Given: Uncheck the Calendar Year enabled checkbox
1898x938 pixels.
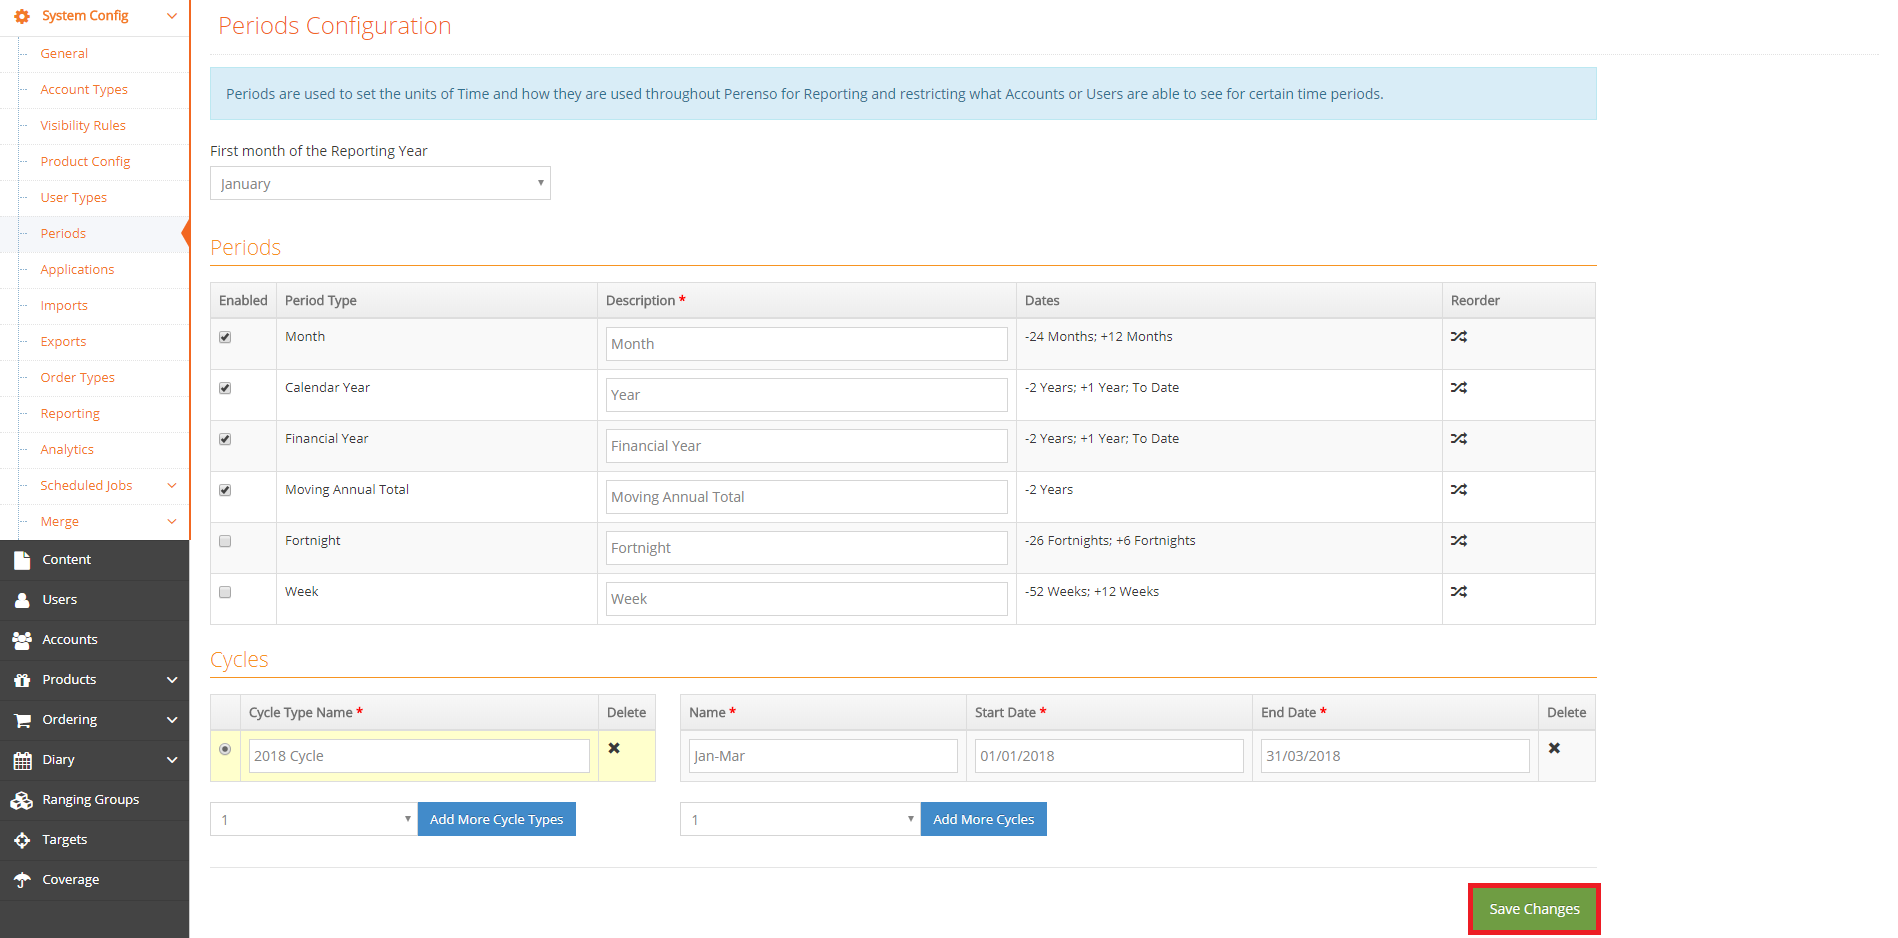Looking at the screenshot, I should 225,388.
